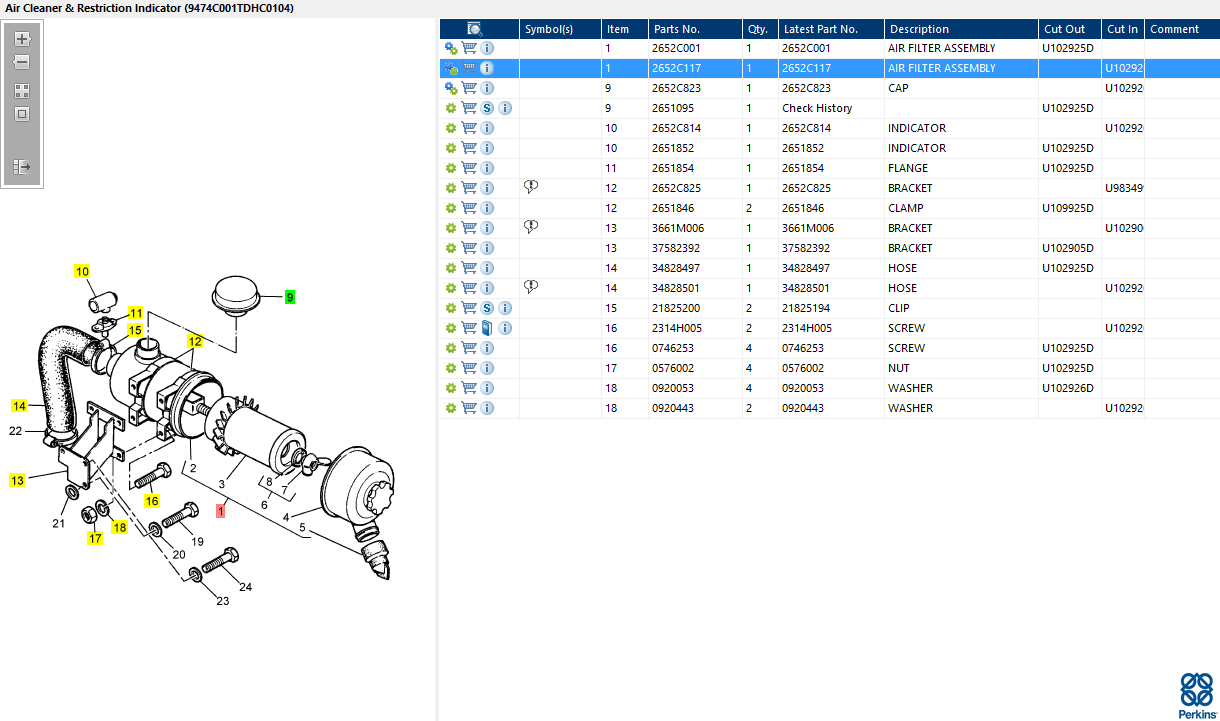Screen dimensions: 1220x721
Task: Select yellow callout 17 on diagram
Action: (x=95, y=538)
